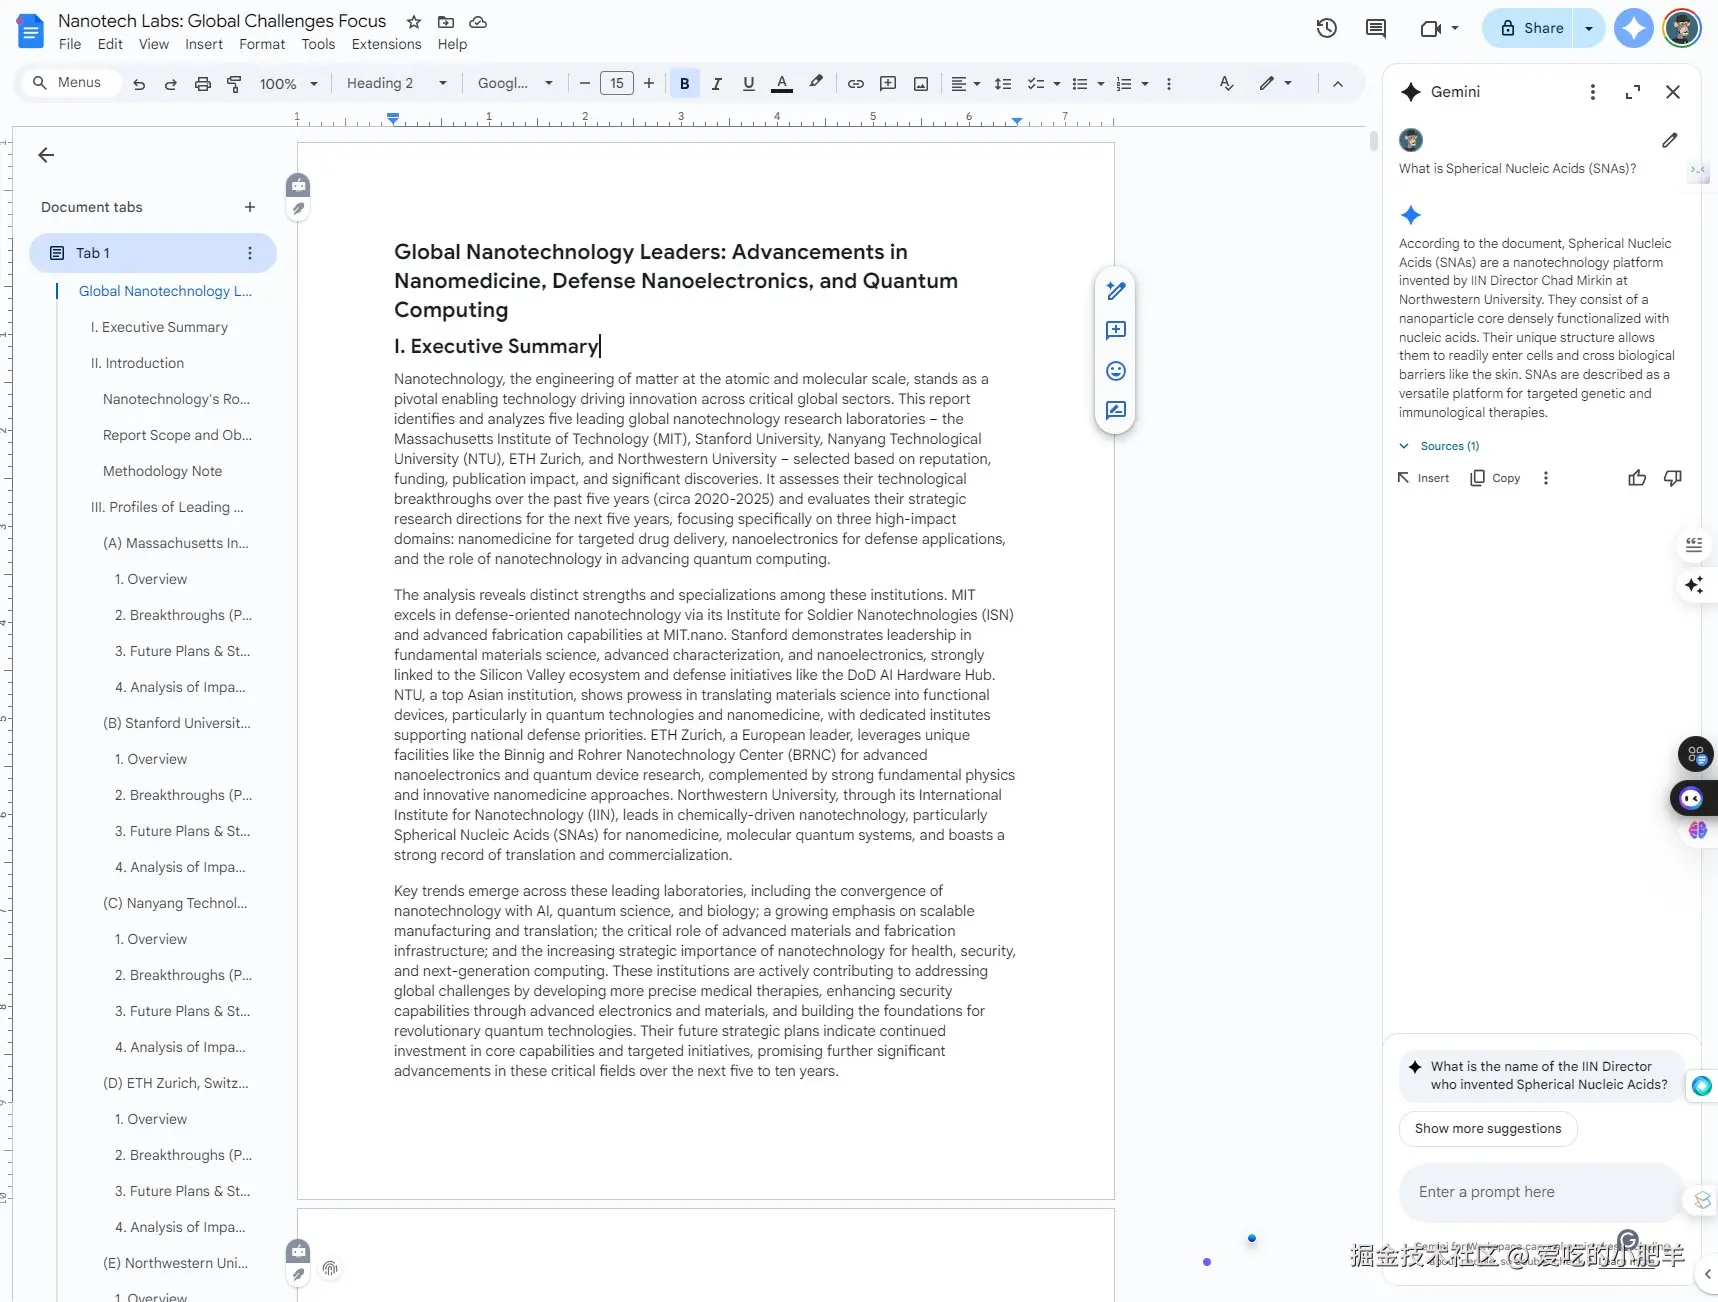Jump to 'II. Introduction' in the outline
Screen dimensions: 1718x1302
click(x=137, y=363)
